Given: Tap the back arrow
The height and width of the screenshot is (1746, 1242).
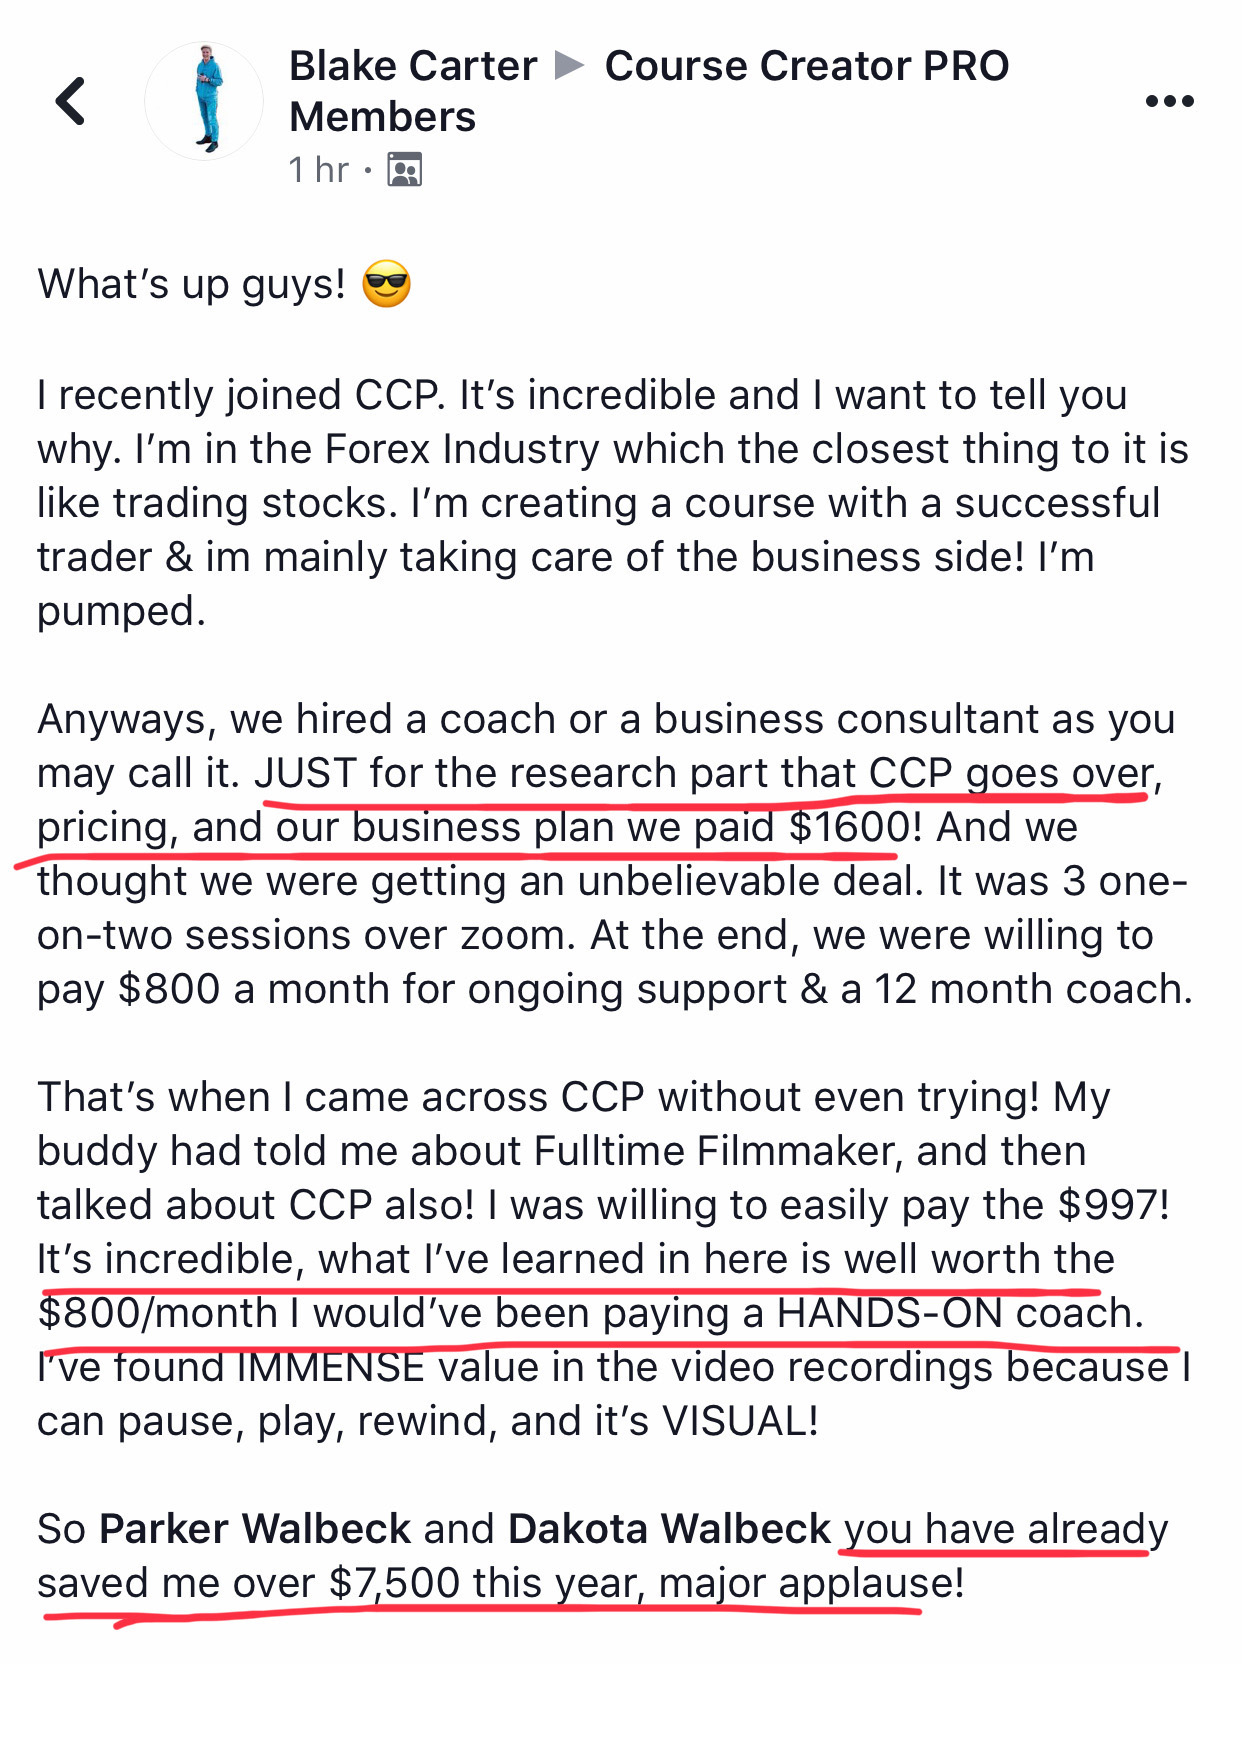Looking at the screenshot, I should (70, 101).
